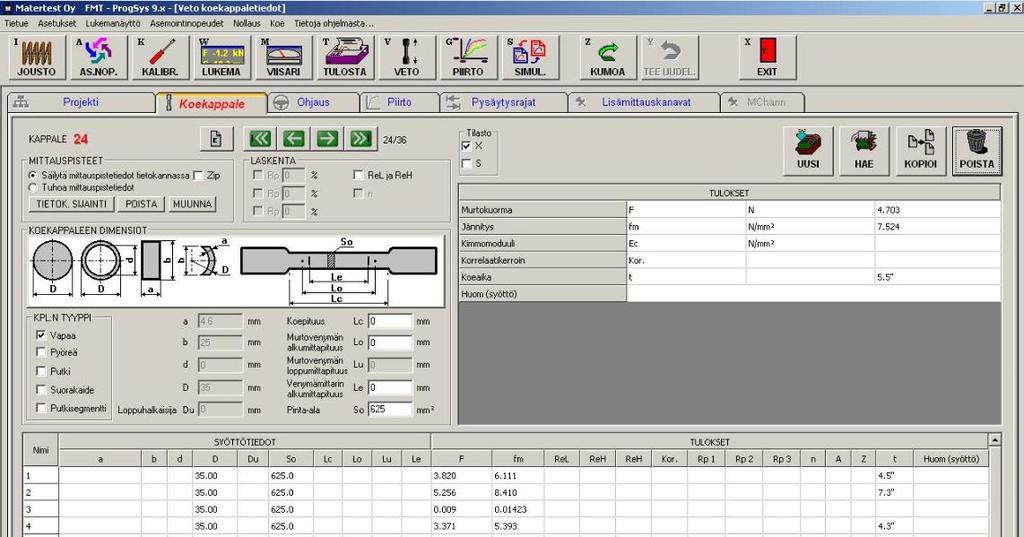This screenshot has width=1024, height=537.
Task: Jump to last specimen with double-right arrow
Action: tap(360, 138)
